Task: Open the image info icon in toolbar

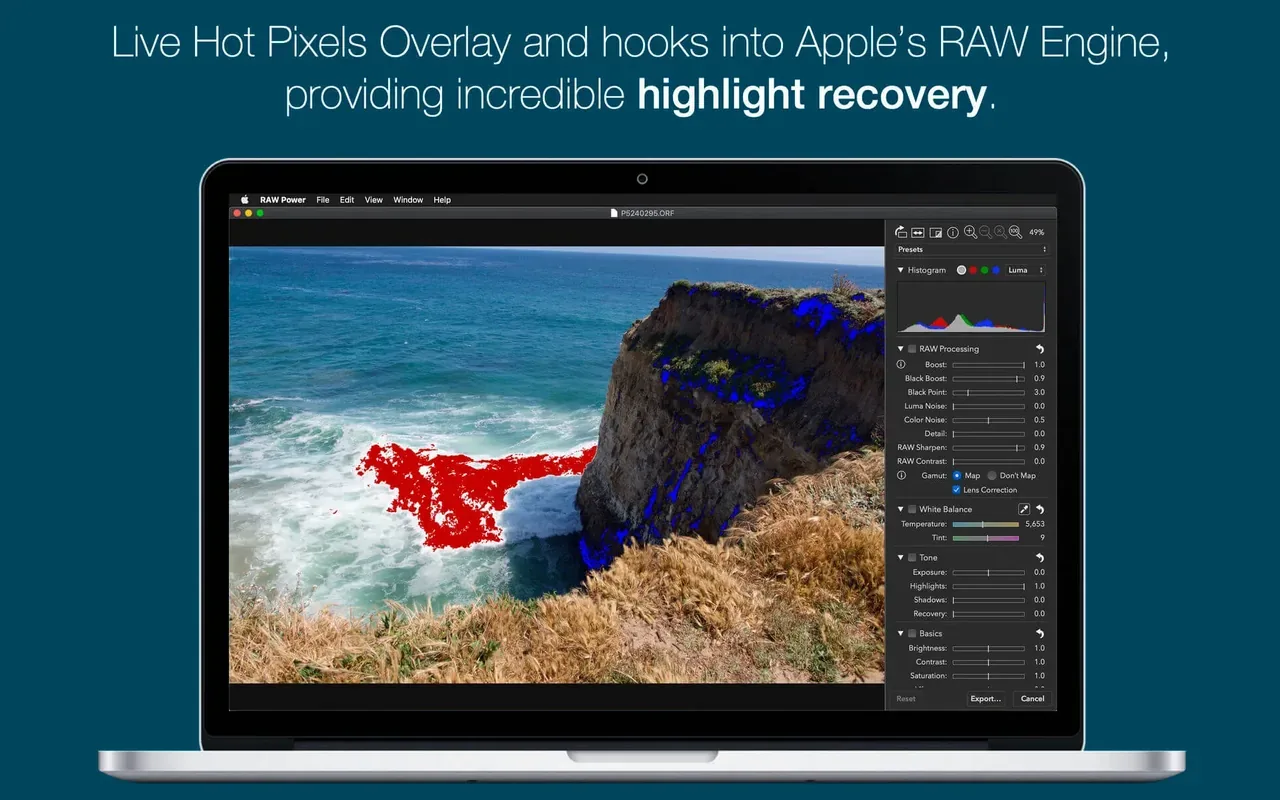Action: 953,232
